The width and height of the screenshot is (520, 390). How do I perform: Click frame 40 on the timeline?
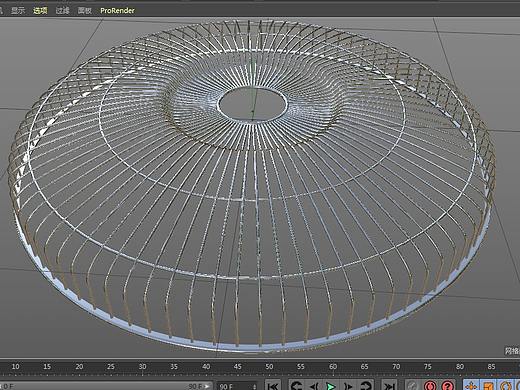pos(206,367)
